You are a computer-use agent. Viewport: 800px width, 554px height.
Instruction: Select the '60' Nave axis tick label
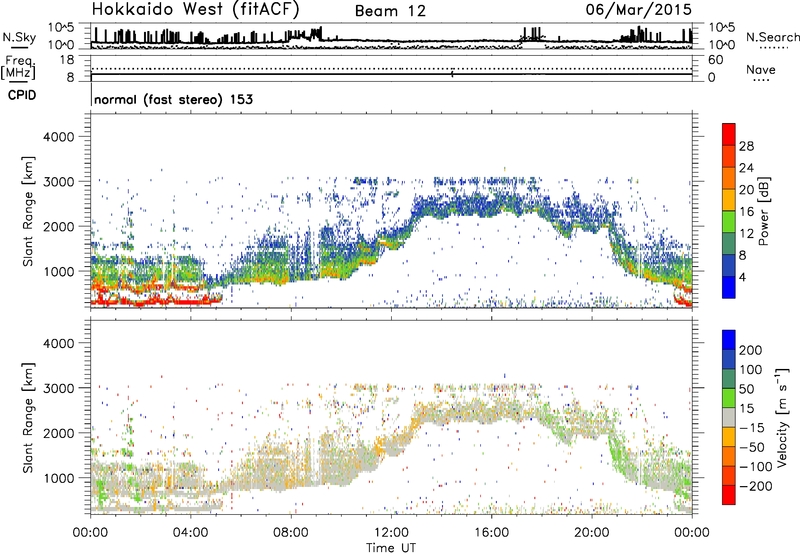[715, 60]
